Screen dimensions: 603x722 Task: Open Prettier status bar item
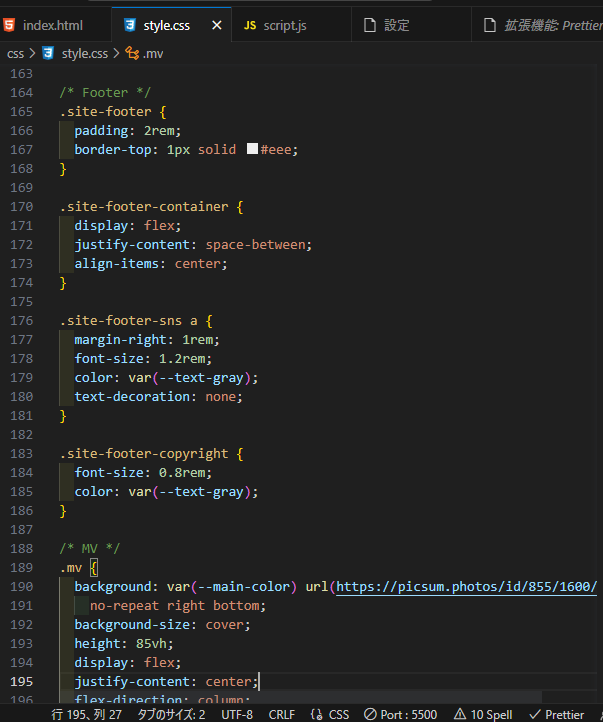click(557, 715)
